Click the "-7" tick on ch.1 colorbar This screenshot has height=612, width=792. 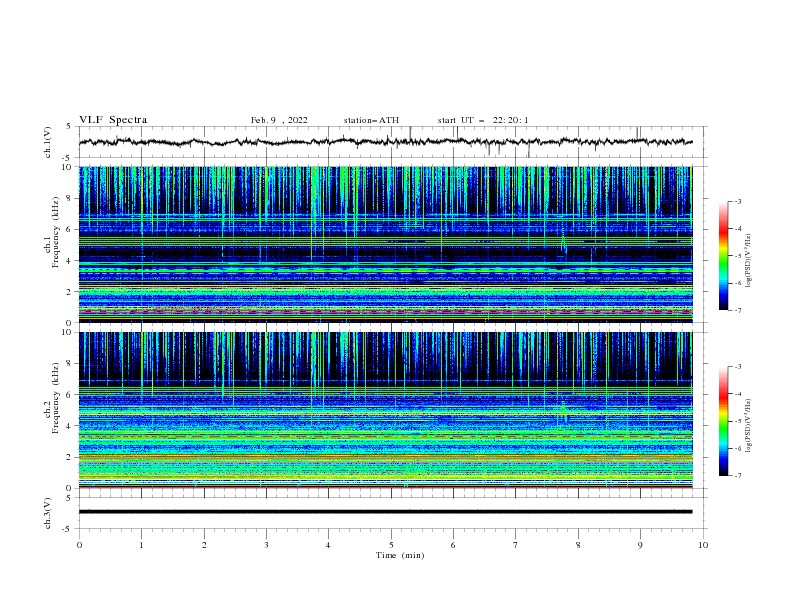click(x=737, y=310)
